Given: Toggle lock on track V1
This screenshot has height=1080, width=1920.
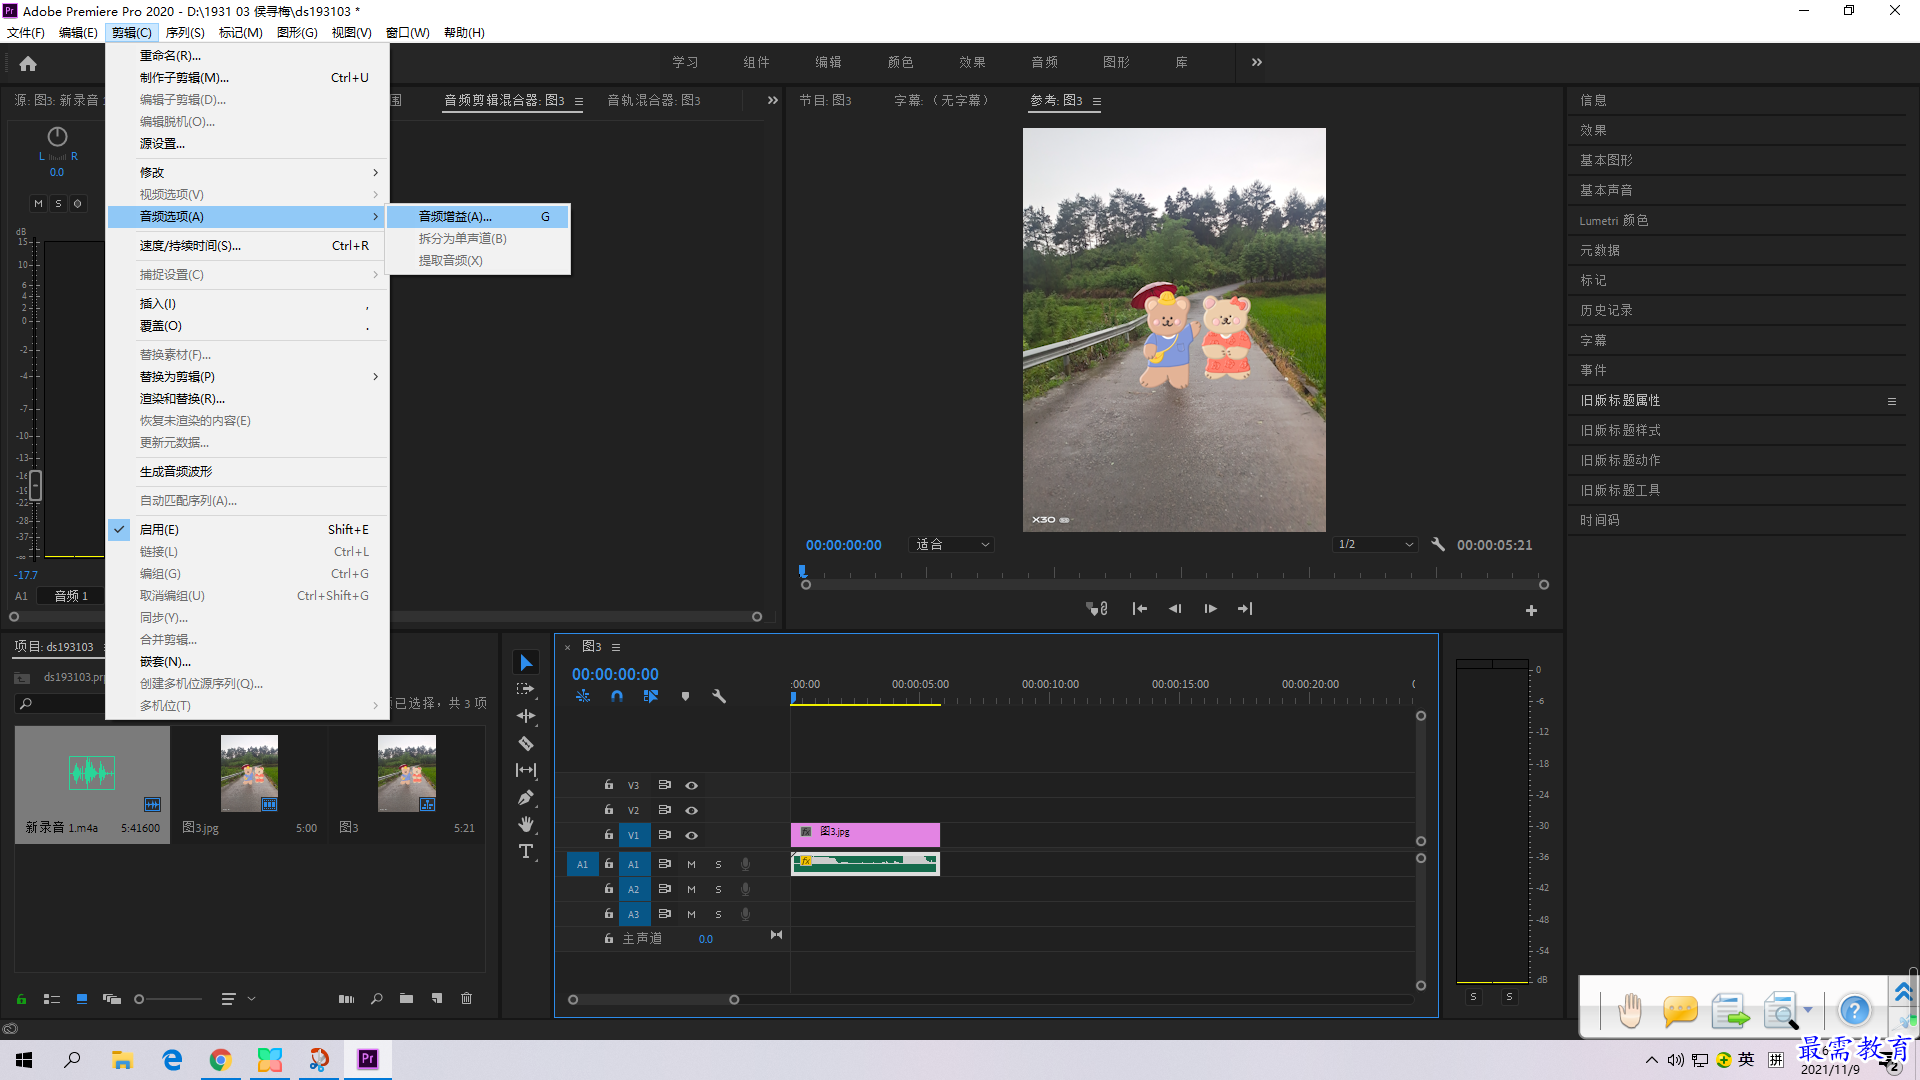Looking at the screenshot, I should click(x=608, y=834).
